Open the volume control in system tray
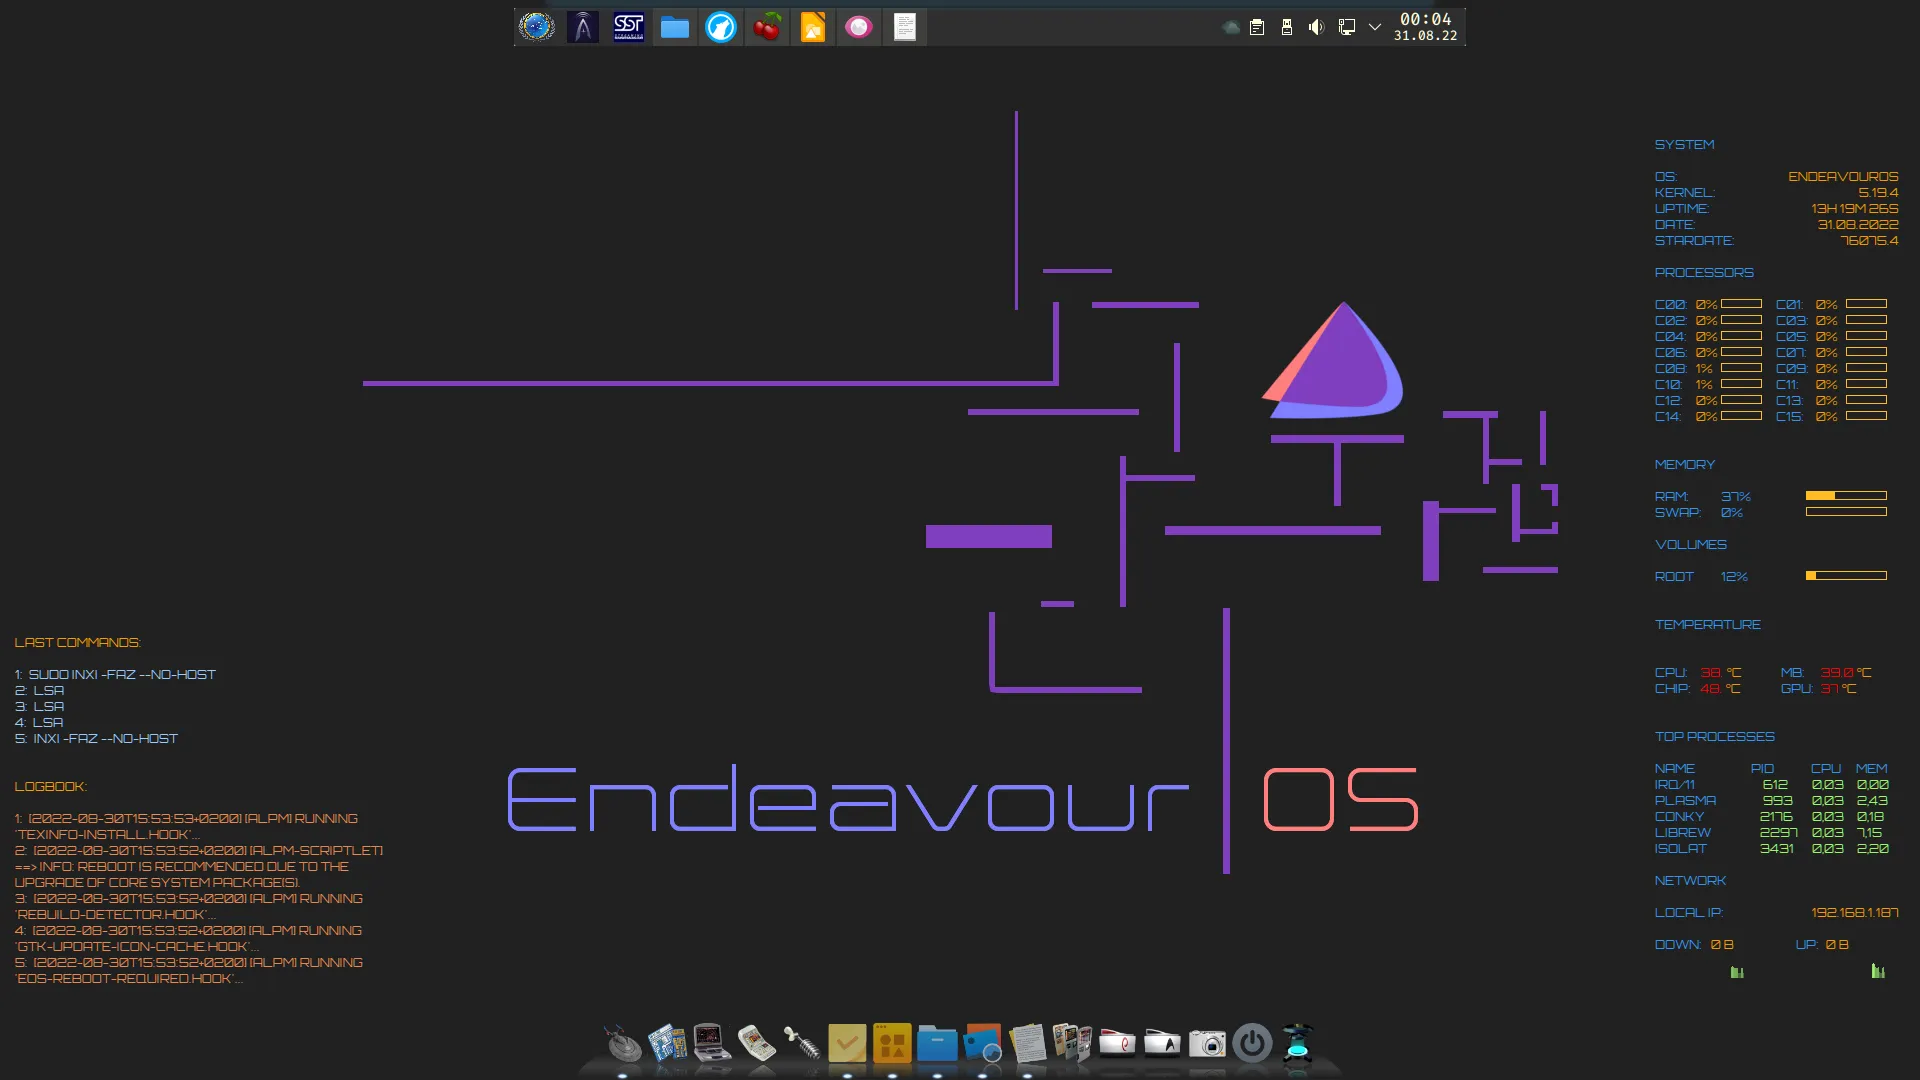This screenshot has width=1920, height=1080. click(x=1316, y=27)
